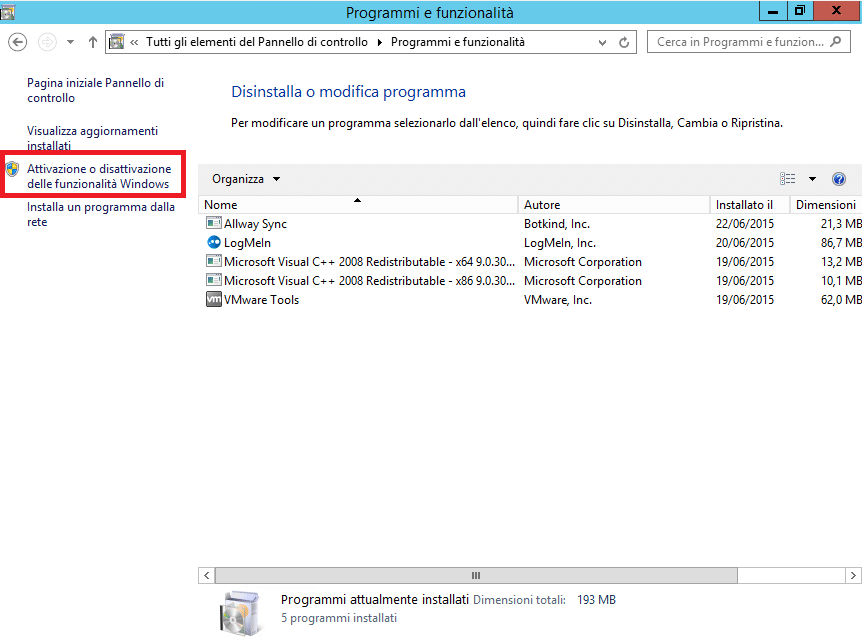Expand the address bar history chevron
Image resolution: width=862 pixels, height=642 pixels.
pyautogui.click(x=603, y=42)
